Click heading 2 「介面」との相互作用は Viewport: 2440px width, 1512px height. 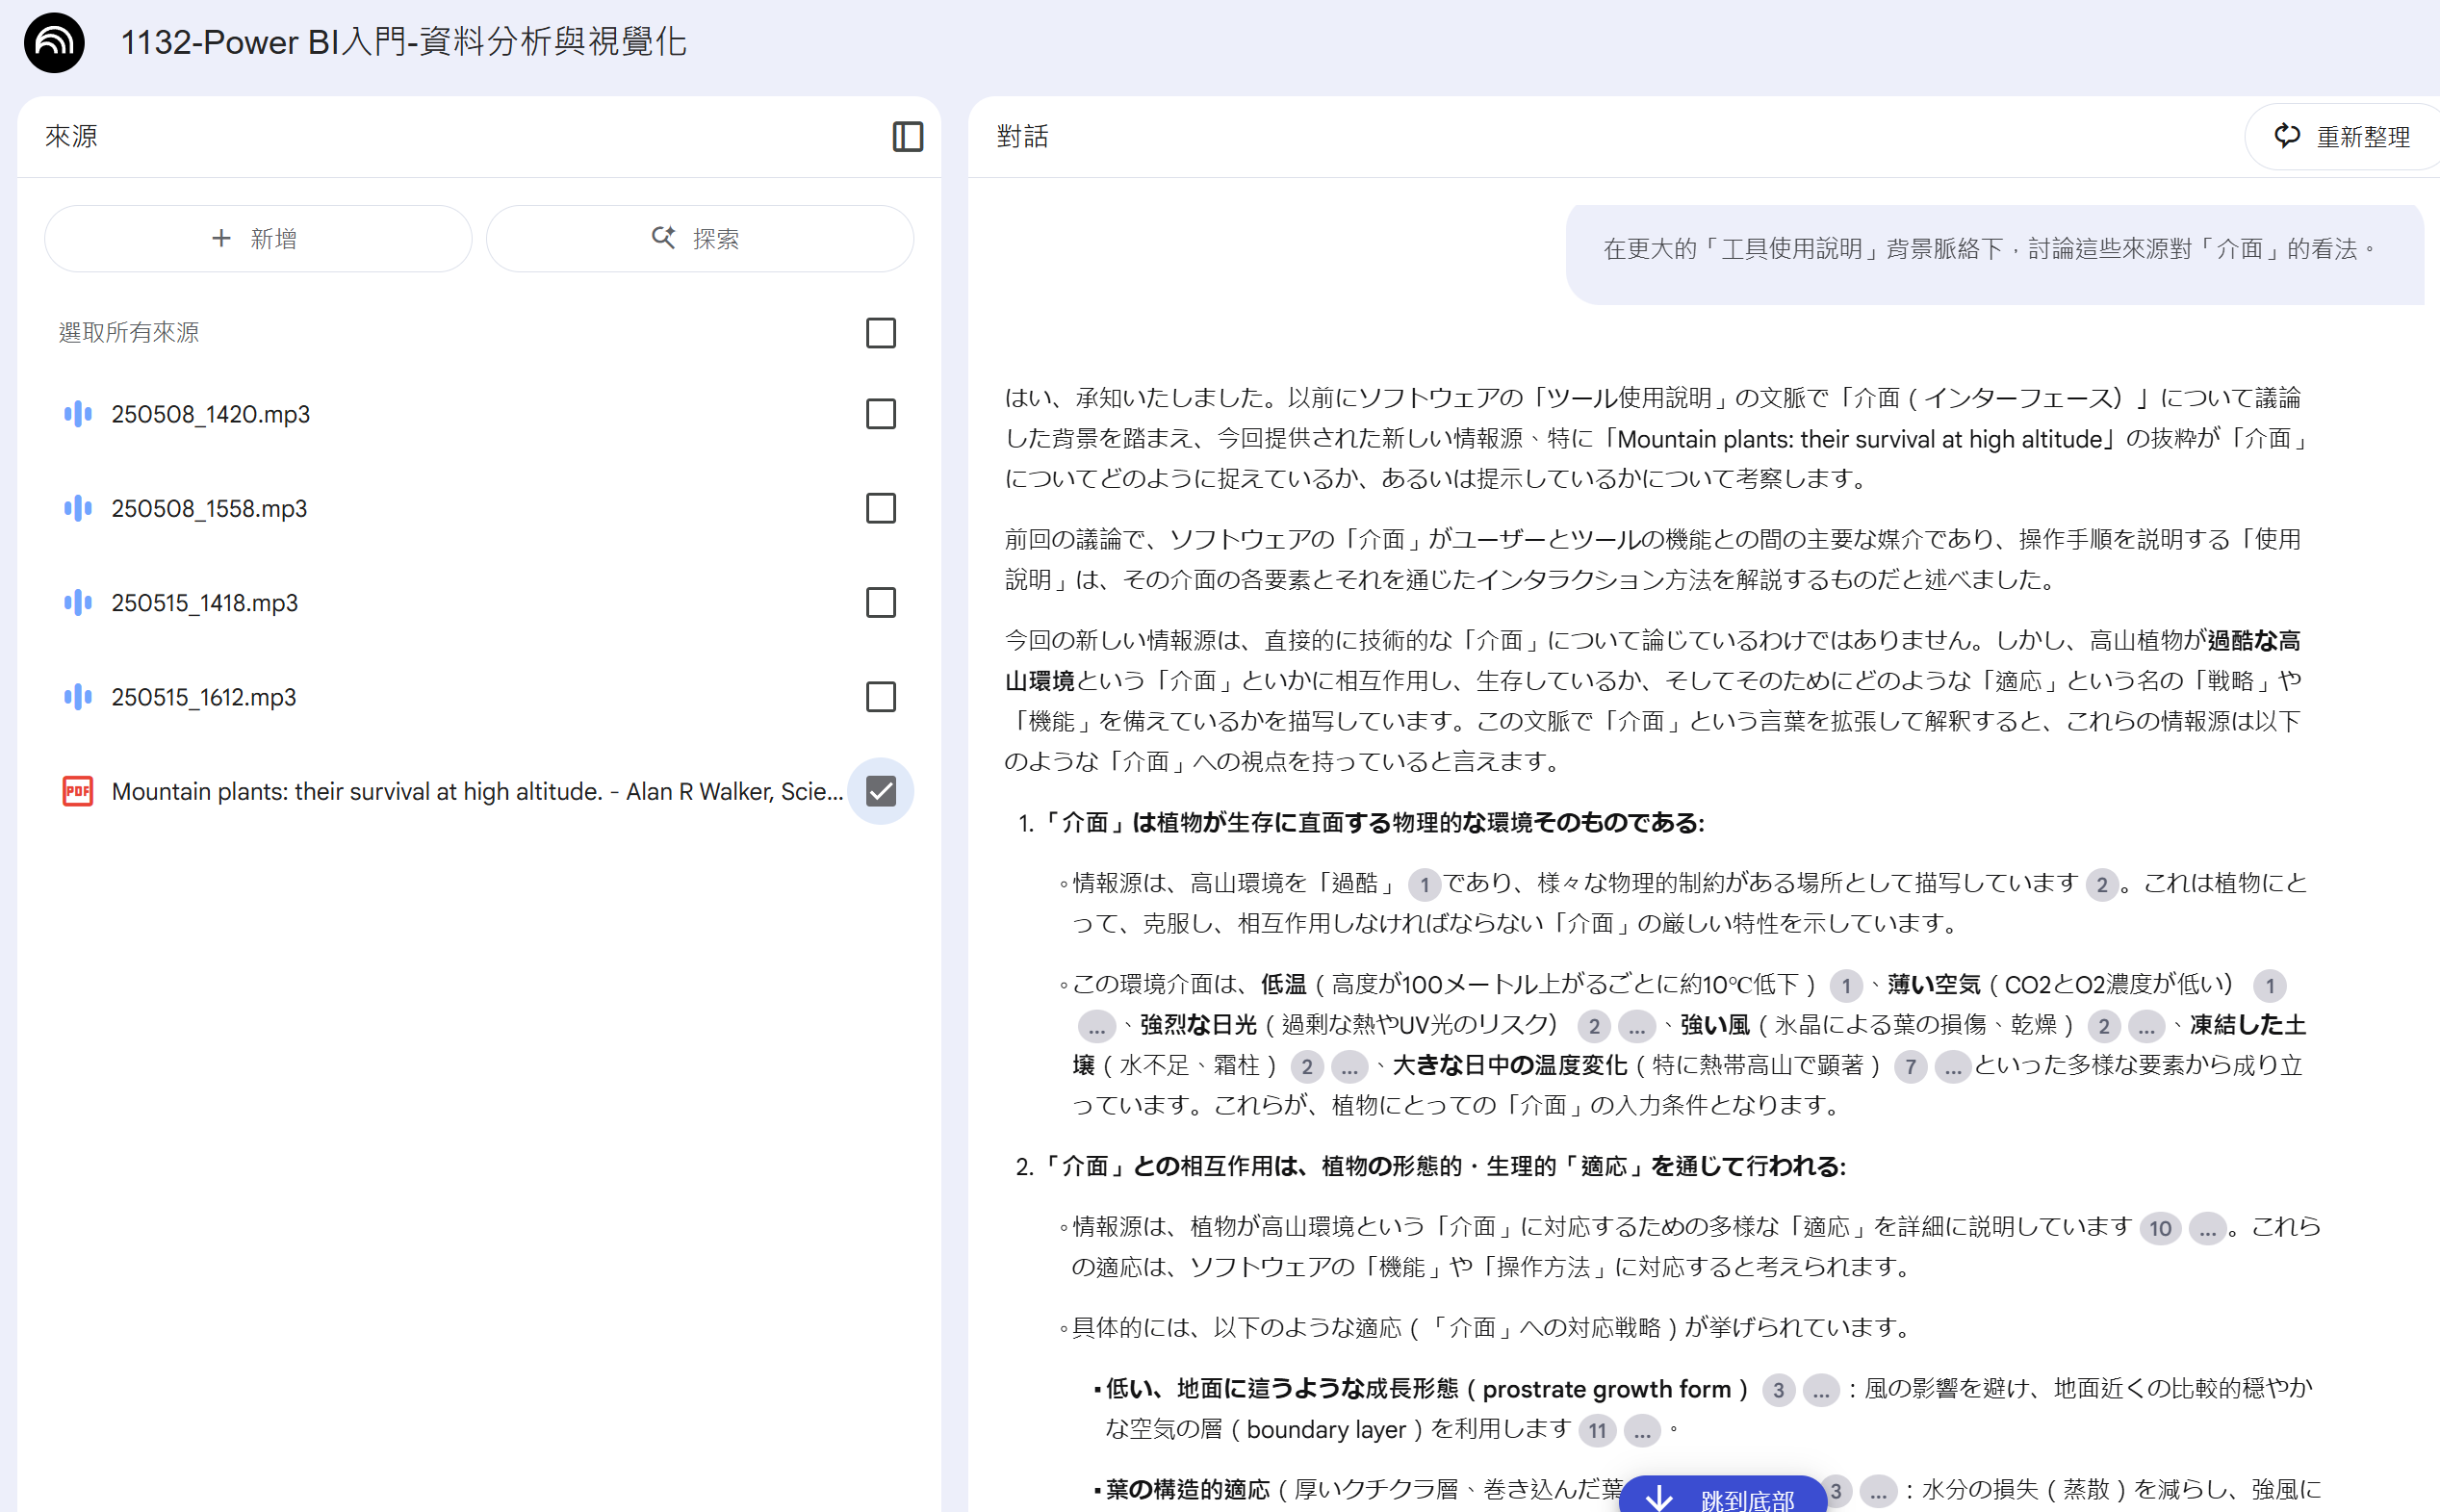tap(1444, 1166)
